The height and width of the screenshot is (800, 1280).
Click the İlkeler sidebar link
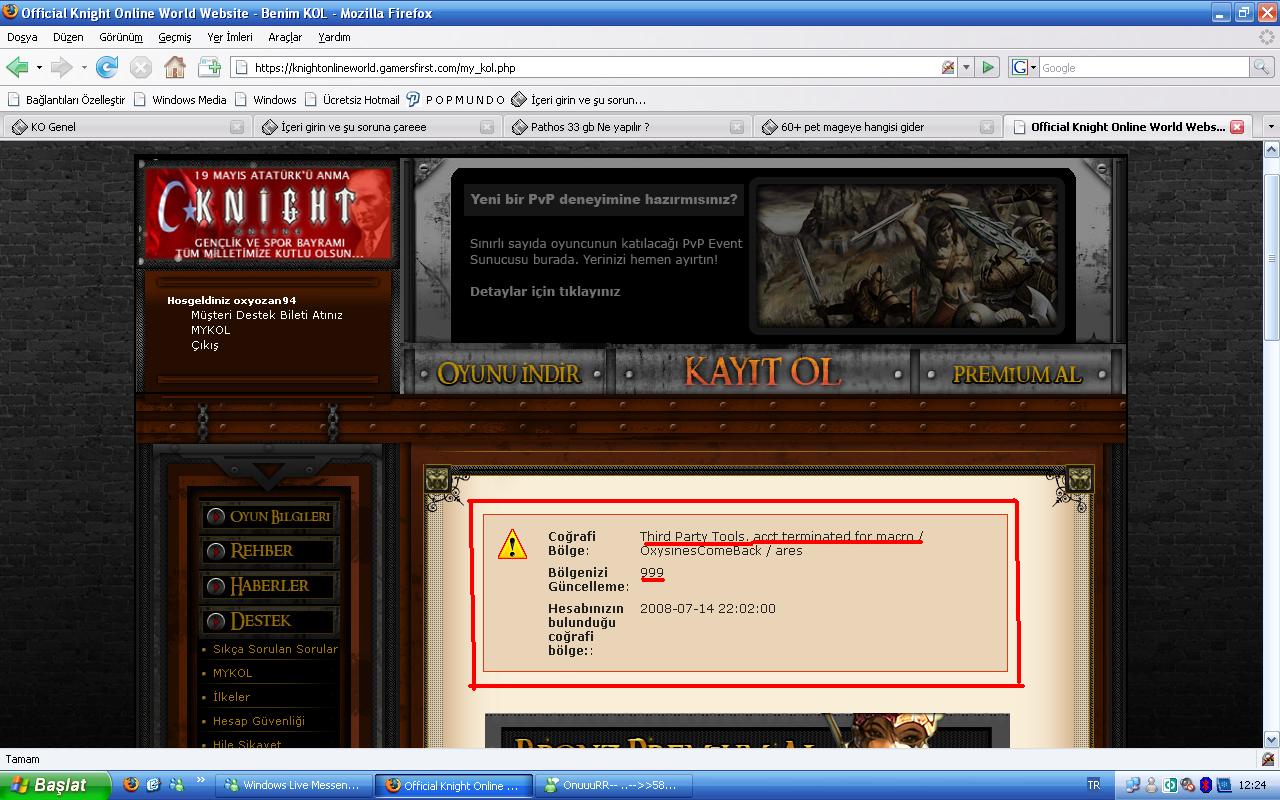(231, 697)
